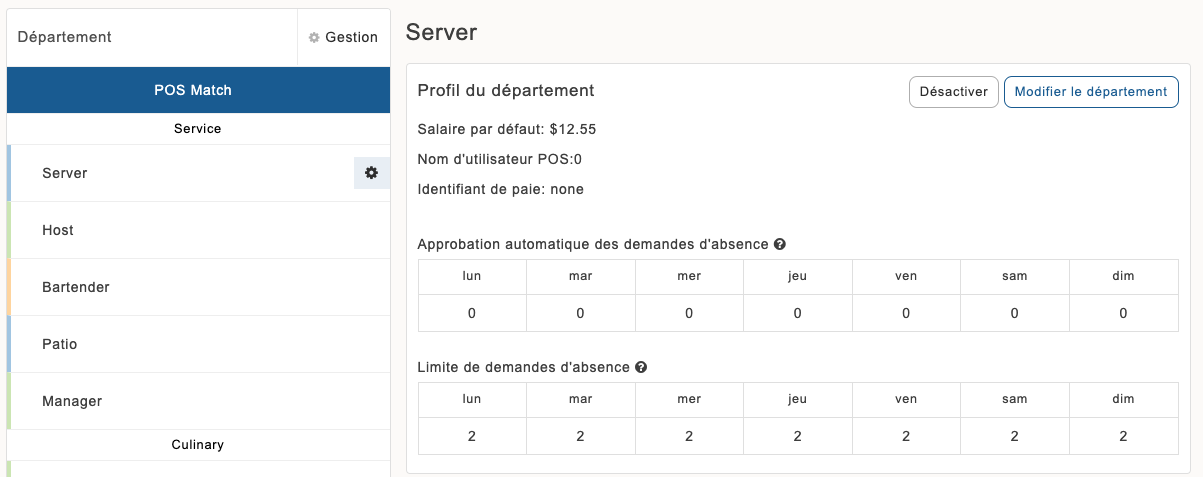Viewport: 1203px width, 477px height.
Task: Click the lun auto-approval value cell
Action: pos(472,313)
